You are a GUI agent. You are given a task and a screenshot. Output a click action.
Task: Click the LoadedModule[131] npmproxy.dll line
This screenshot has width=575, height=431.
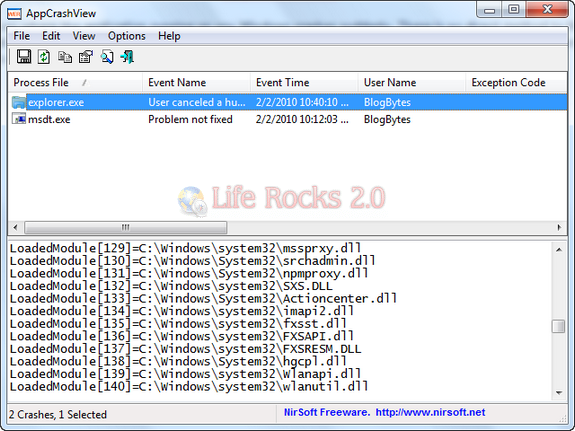coord(188,273)
